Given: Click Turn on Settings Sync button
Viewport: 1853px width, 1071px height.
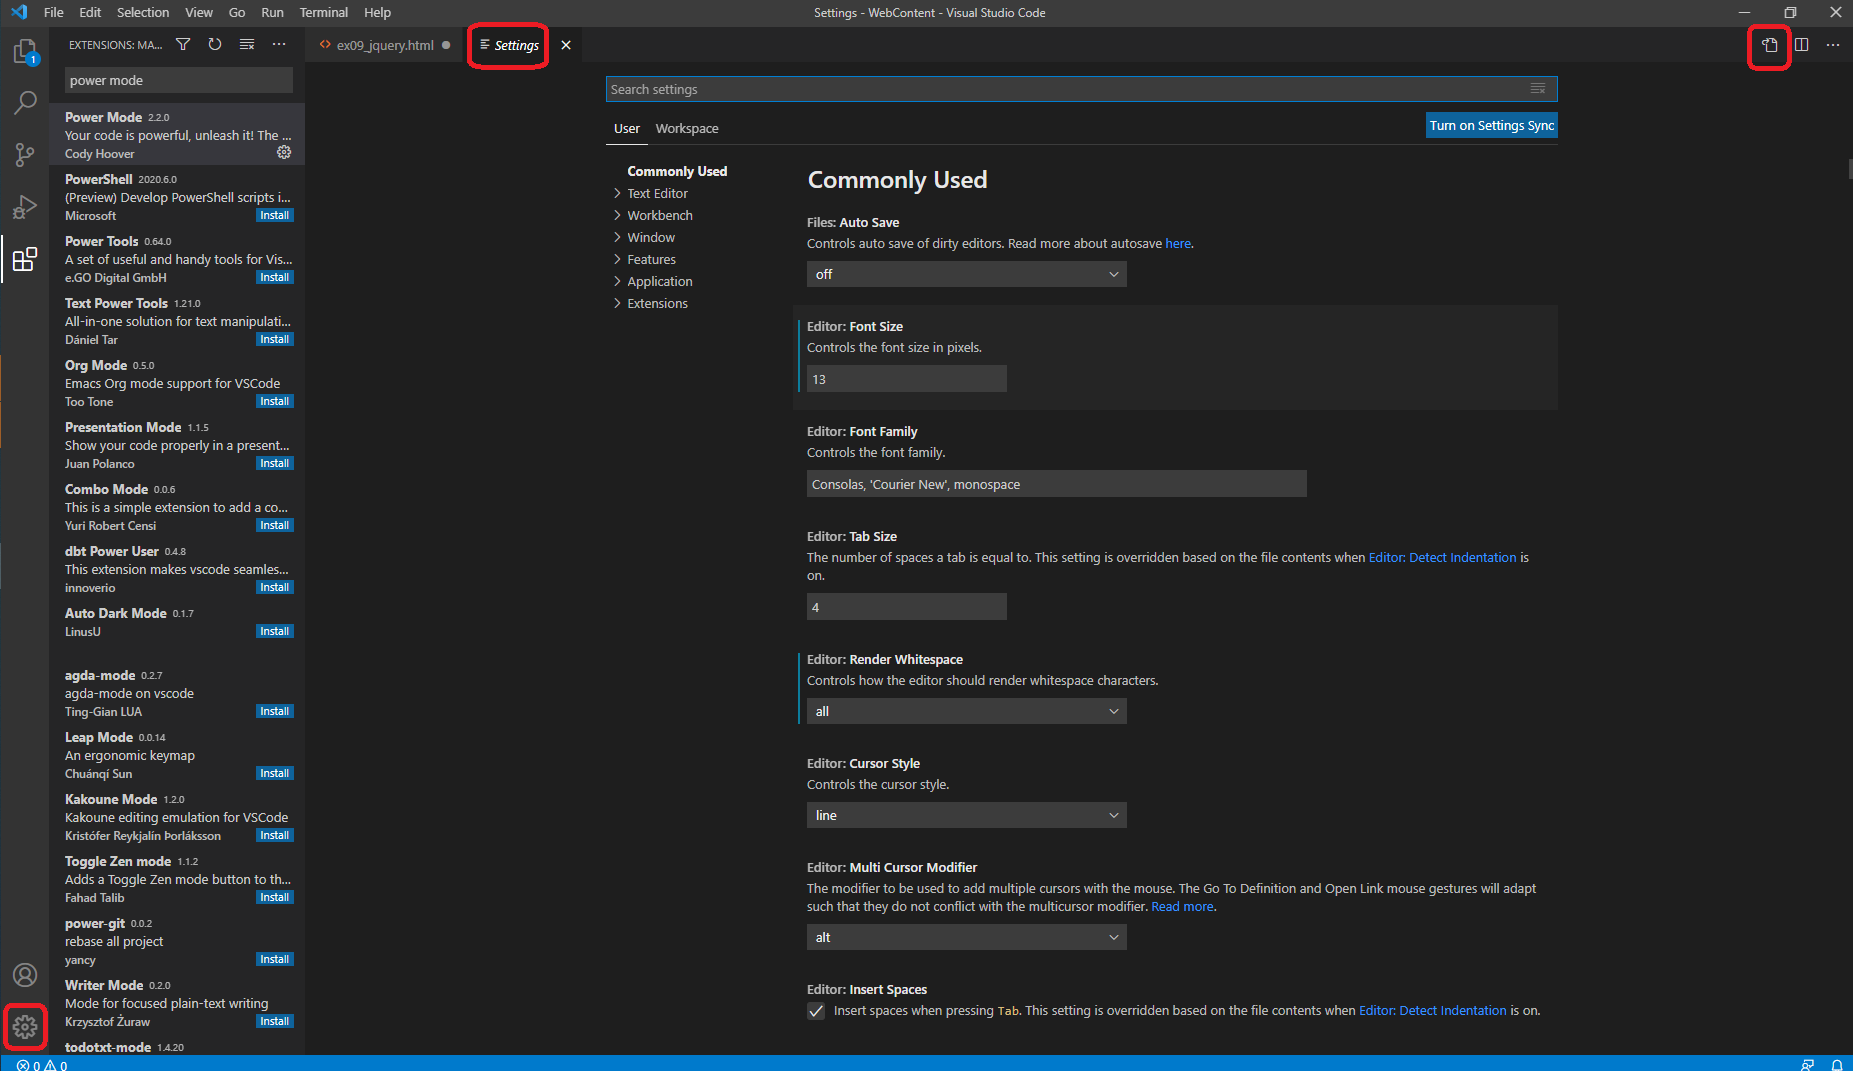Looking at the screenshot, I should click(x=1491, y=125).
